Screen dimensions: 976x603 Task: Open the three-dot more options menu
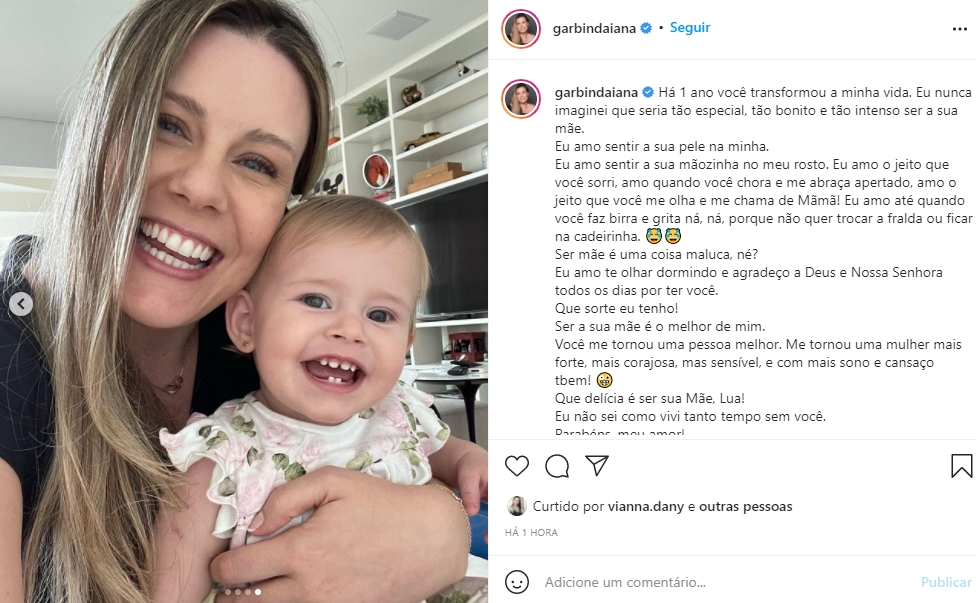tap(960, 29)
